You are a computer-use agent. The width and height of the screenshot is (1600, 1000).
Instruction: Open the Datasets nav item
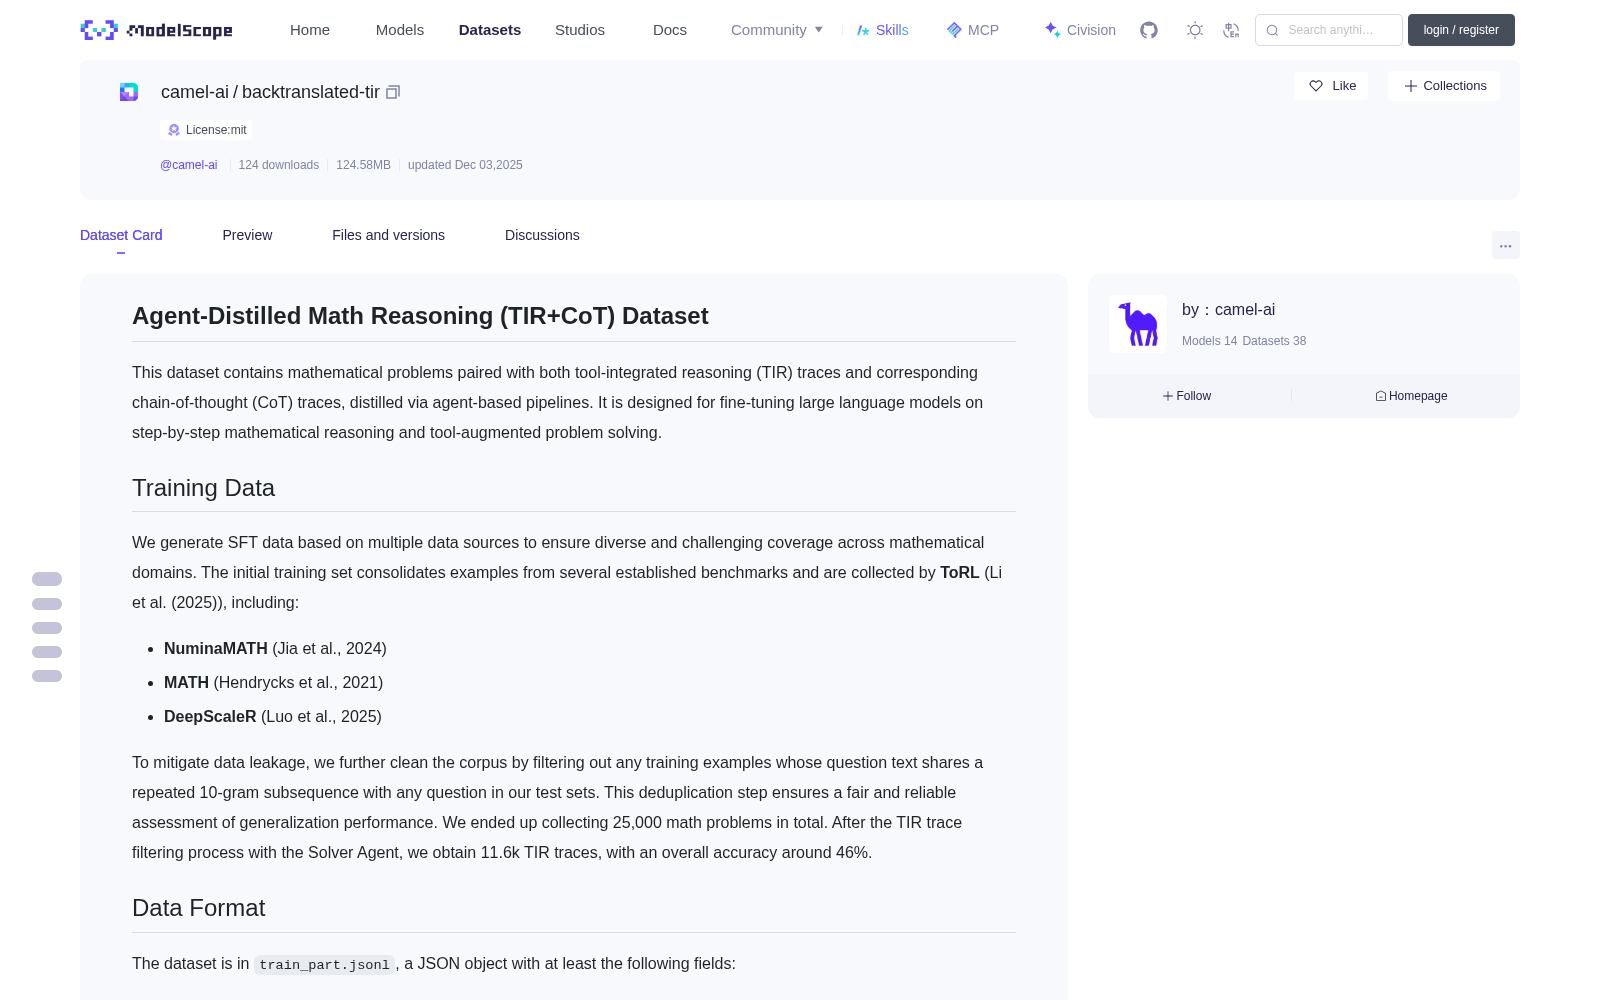click(x=490, y=30)
